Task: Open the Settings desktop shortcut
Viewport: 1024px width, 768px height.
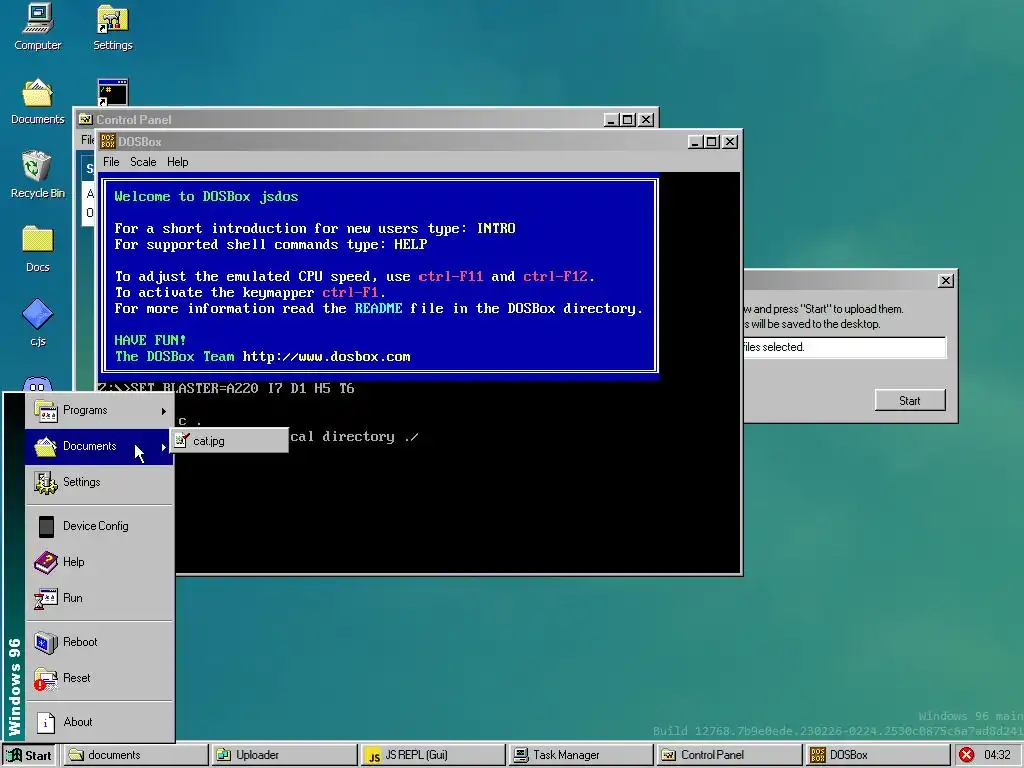Action: click(x=112, y=26)
